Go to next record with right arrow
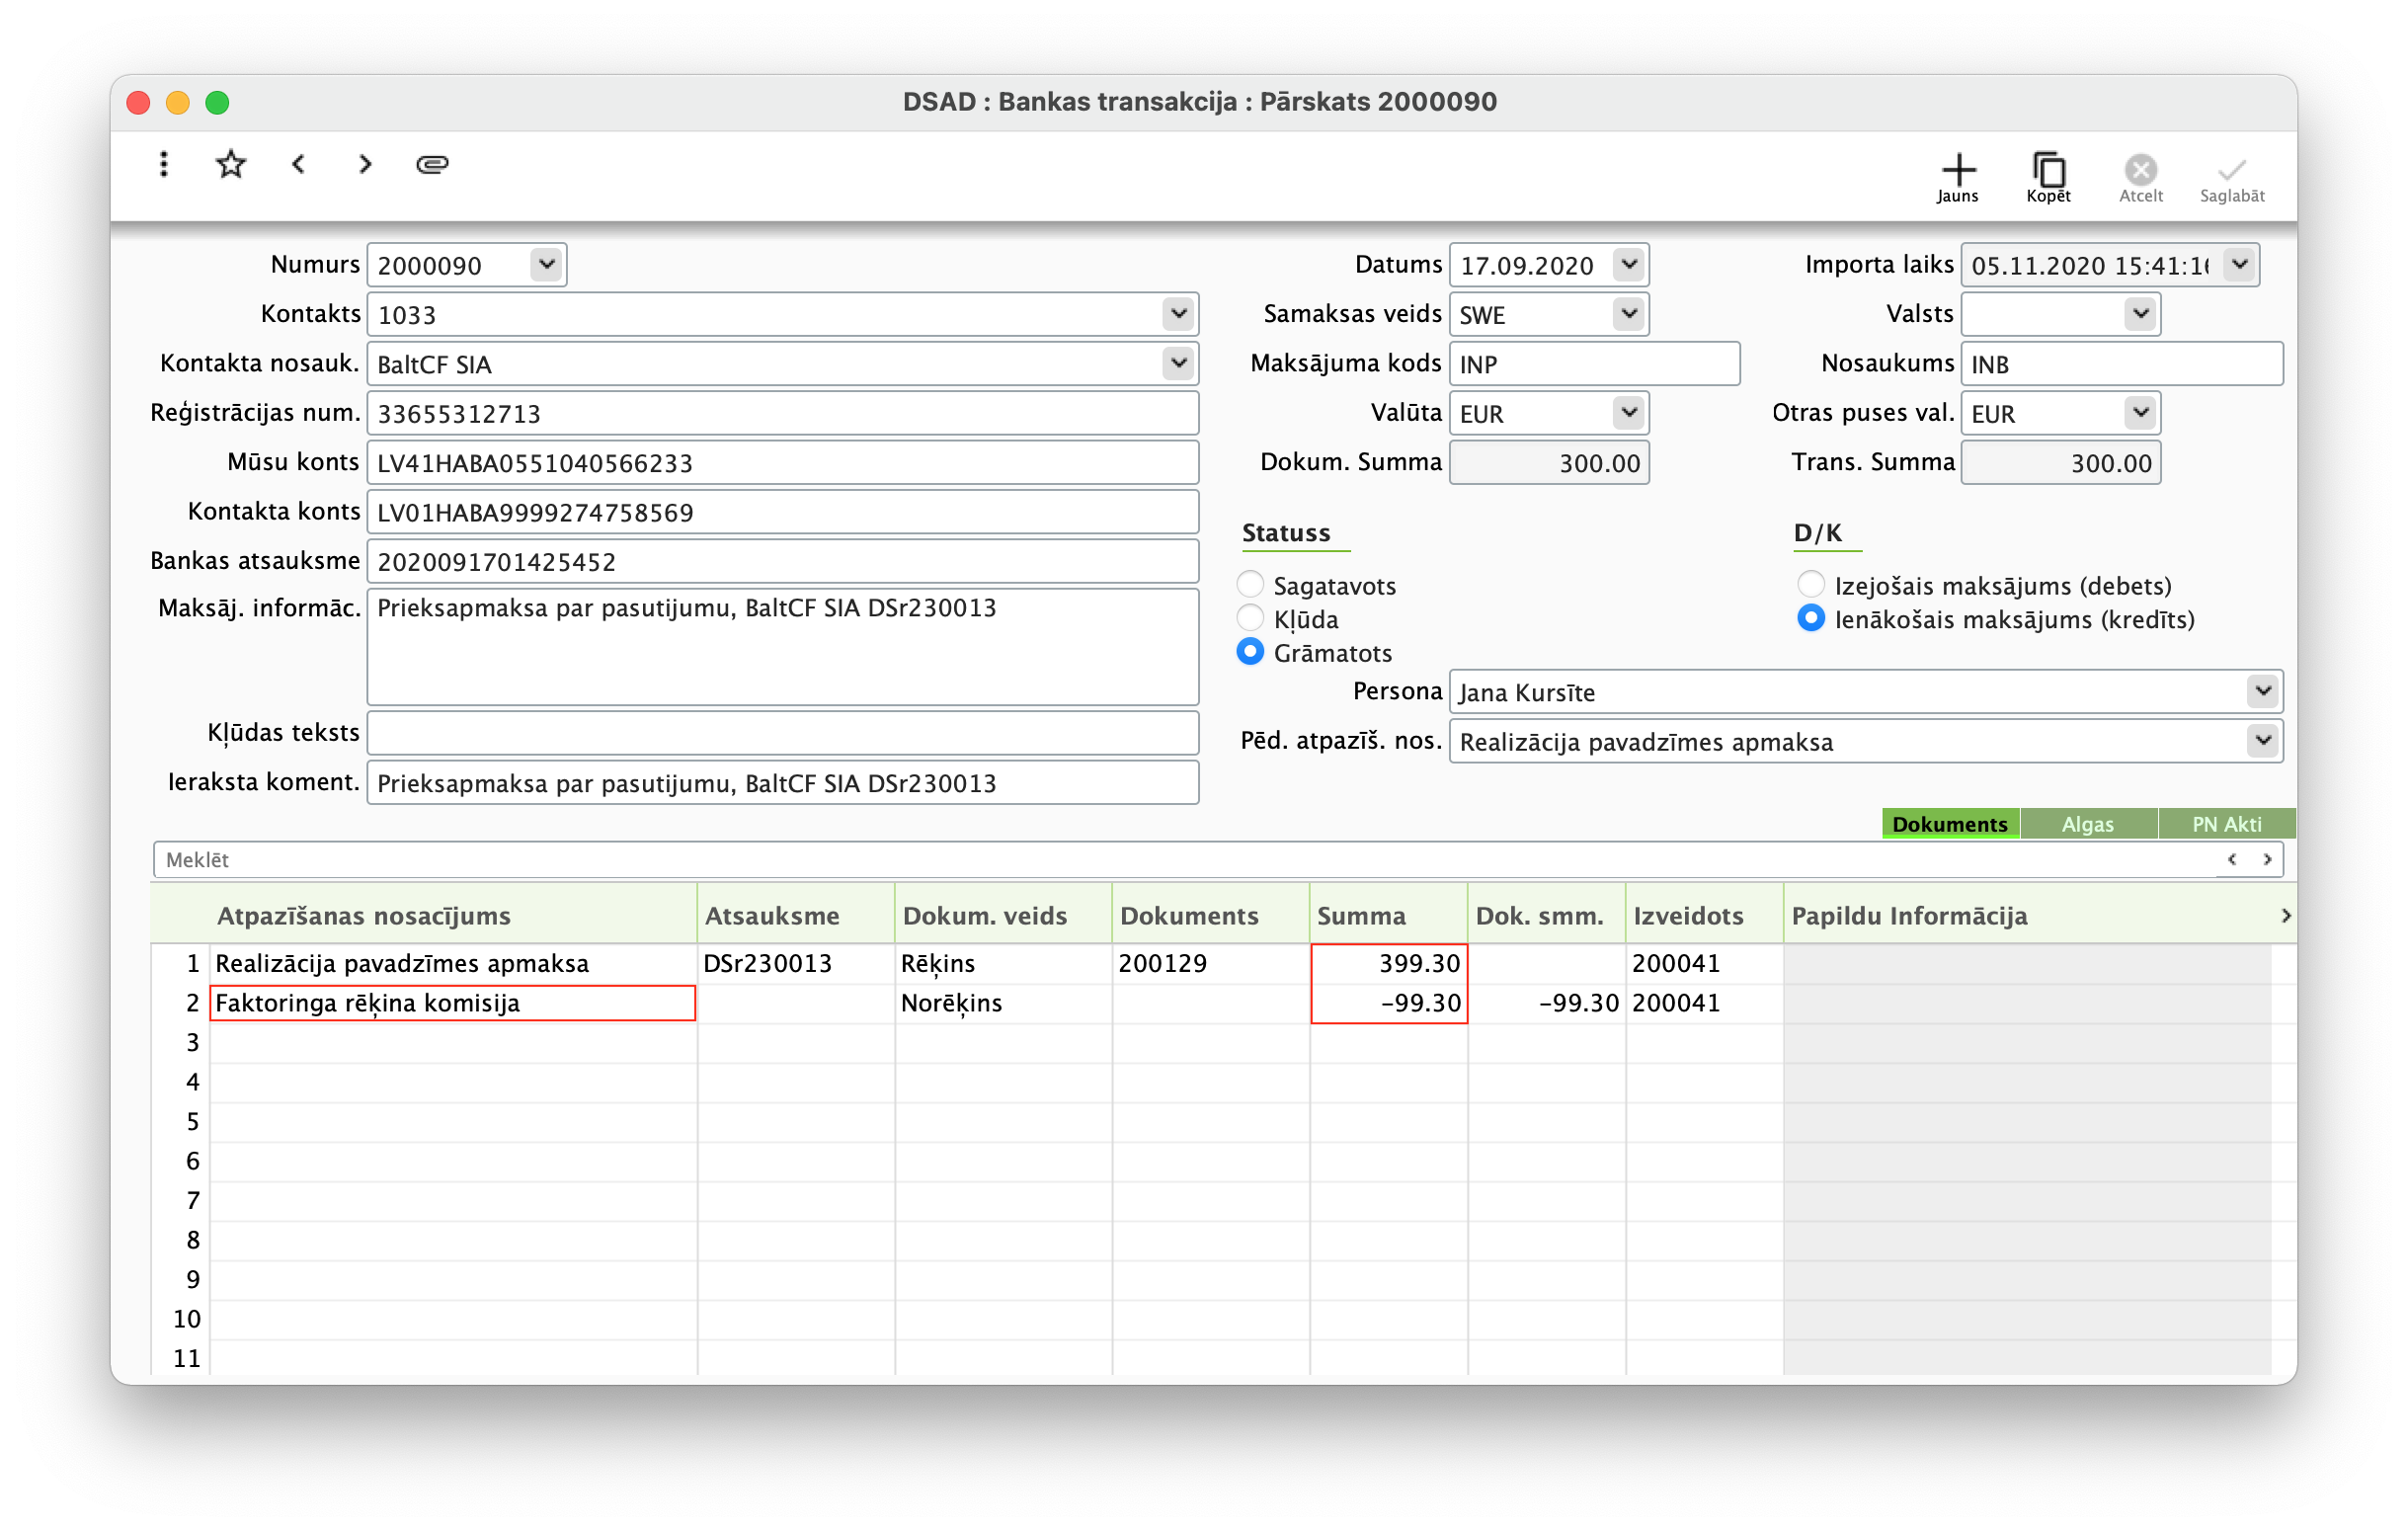The width and height of the screenshot is (2408, 1531). click(365, 164)
